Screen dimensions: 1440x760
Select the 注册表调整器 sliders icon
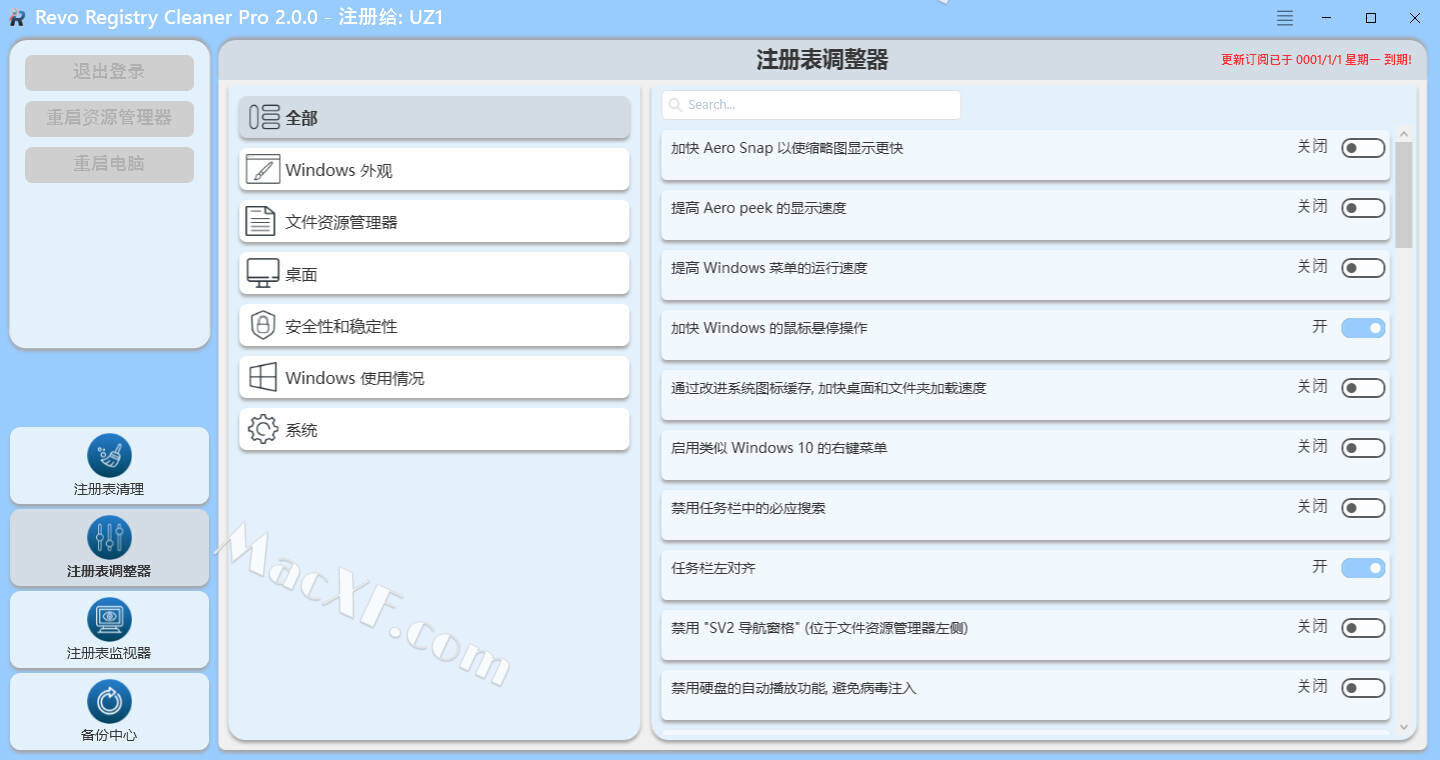click(x=109, y=537)
